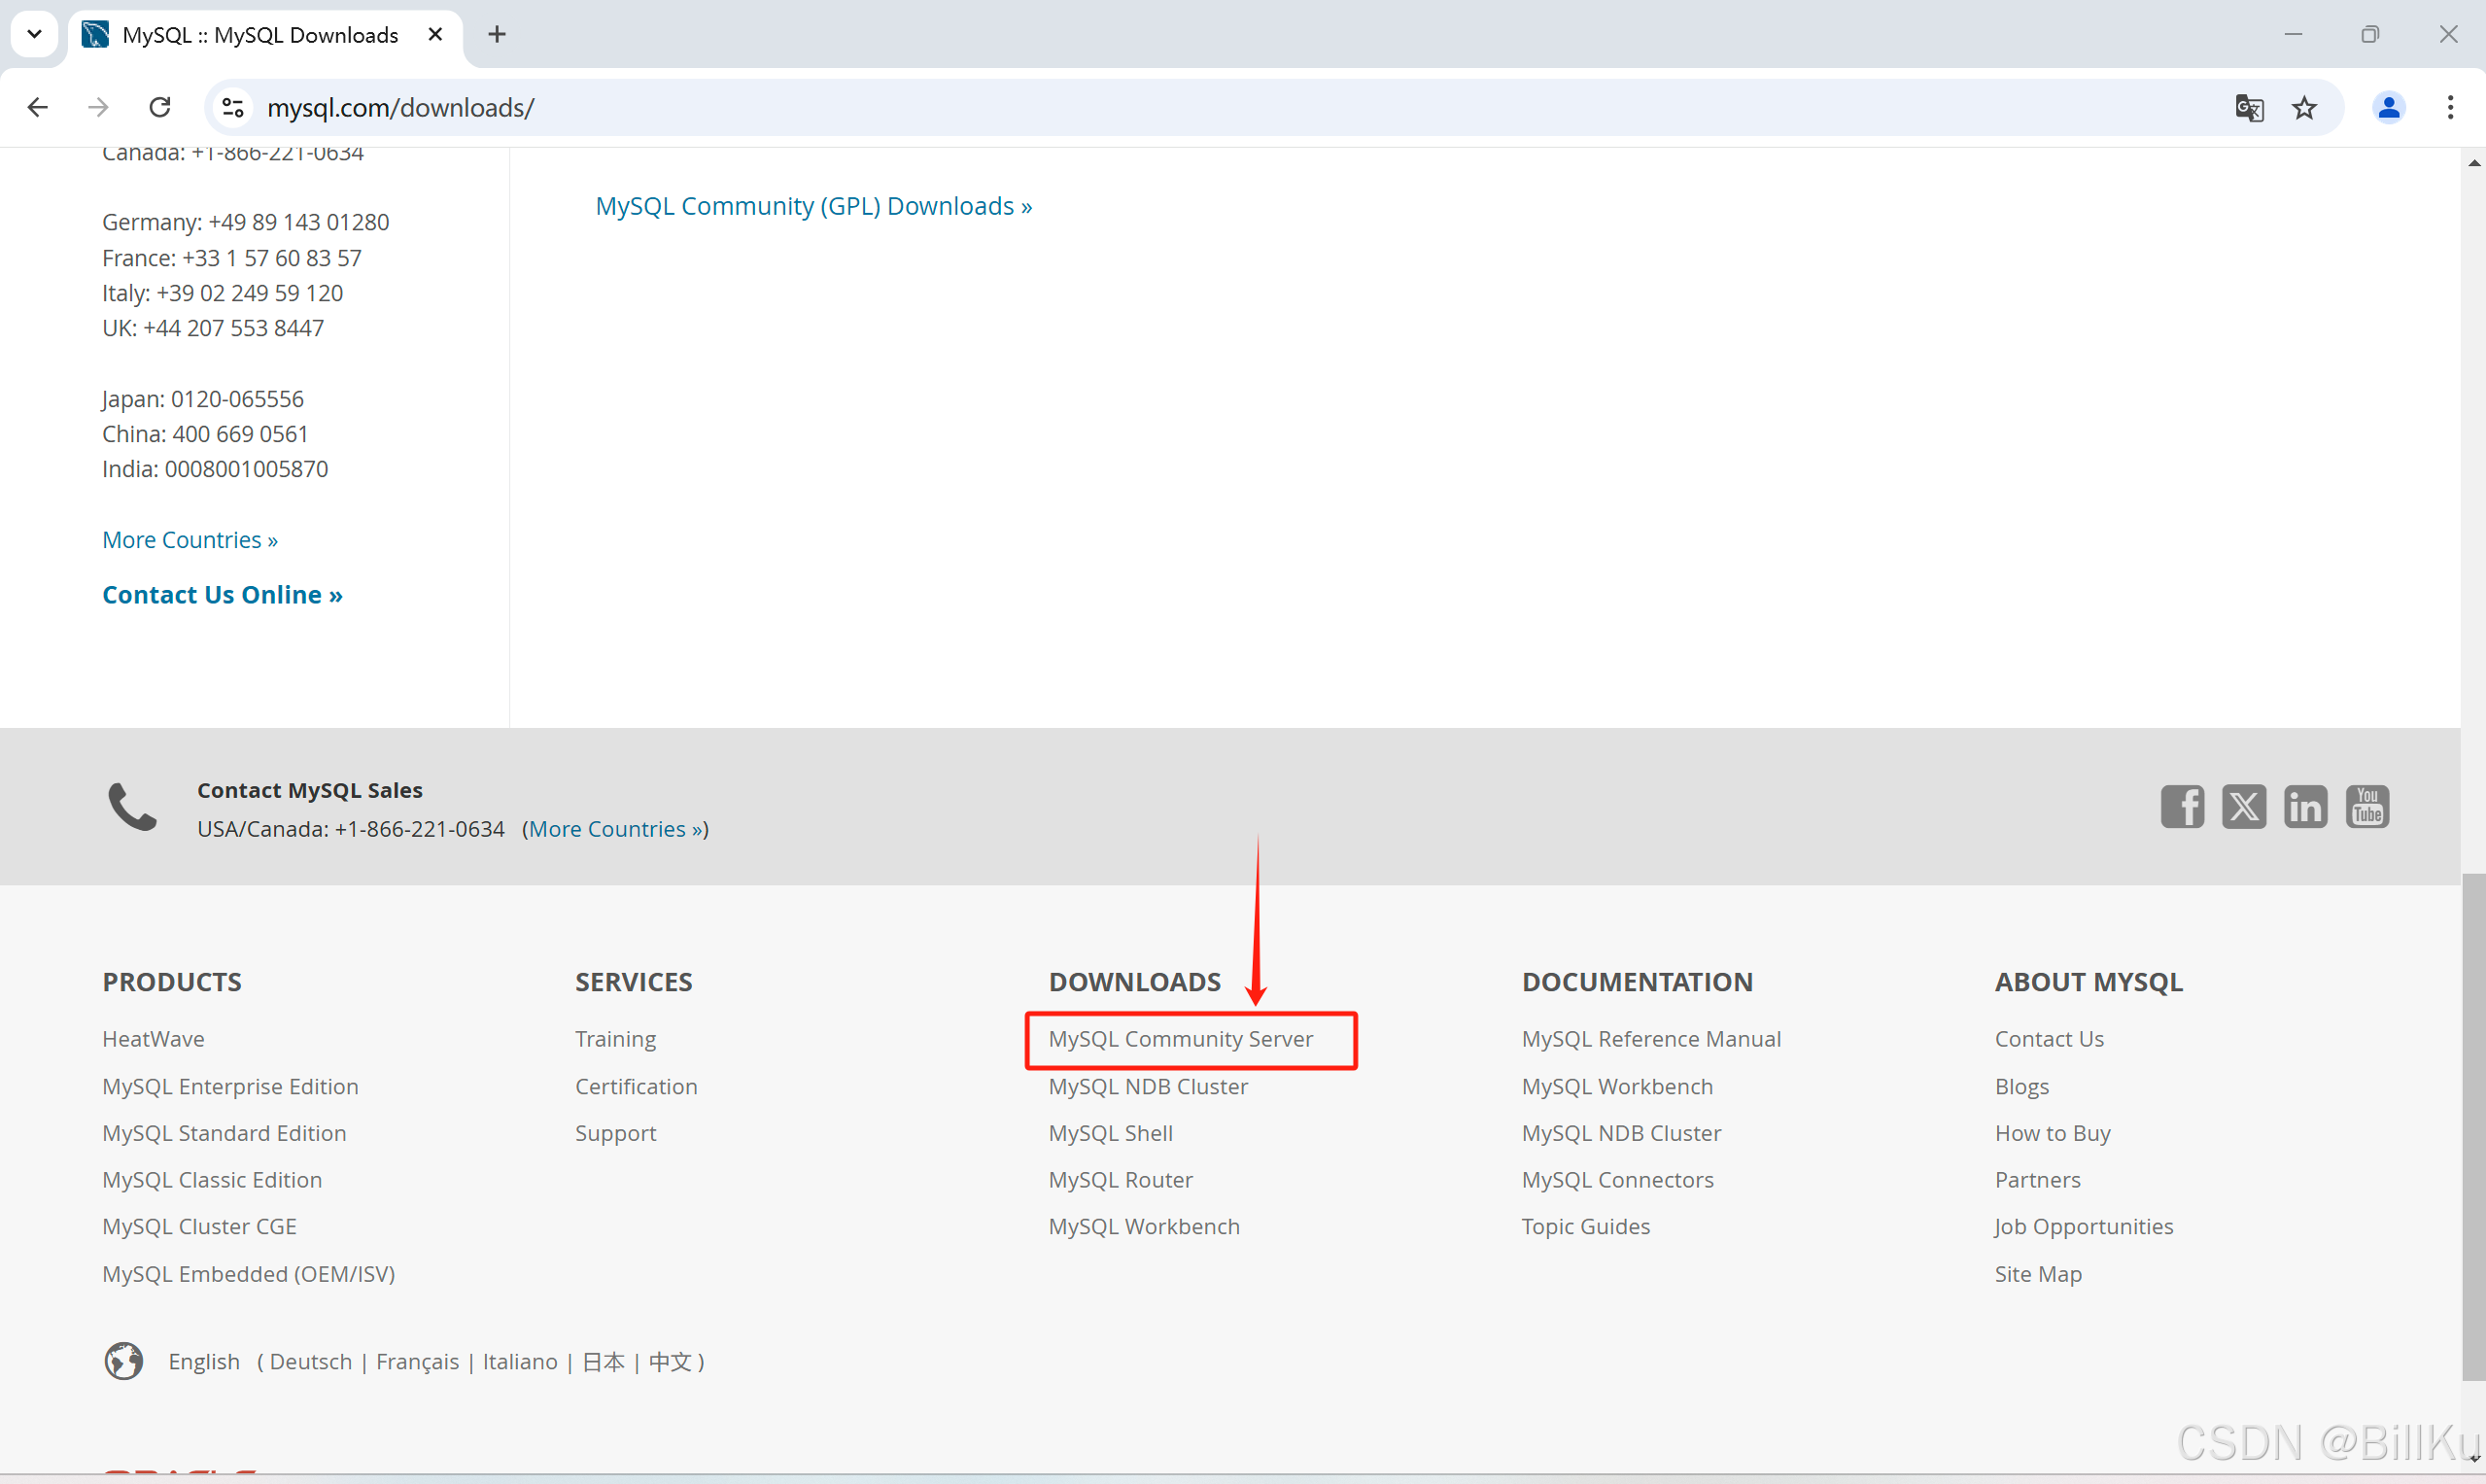
Task: Open MySQL Shell download link
Action: [1111, 1133]
